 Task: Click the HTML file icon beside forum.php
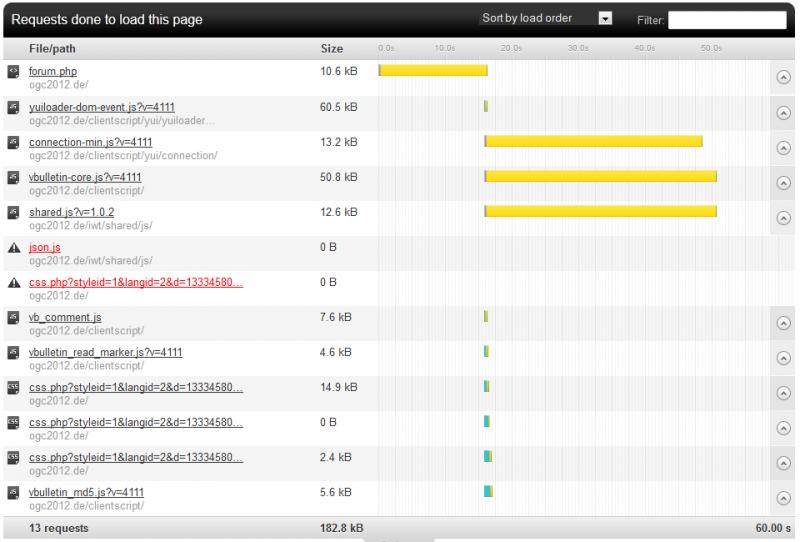coord(13,72)
